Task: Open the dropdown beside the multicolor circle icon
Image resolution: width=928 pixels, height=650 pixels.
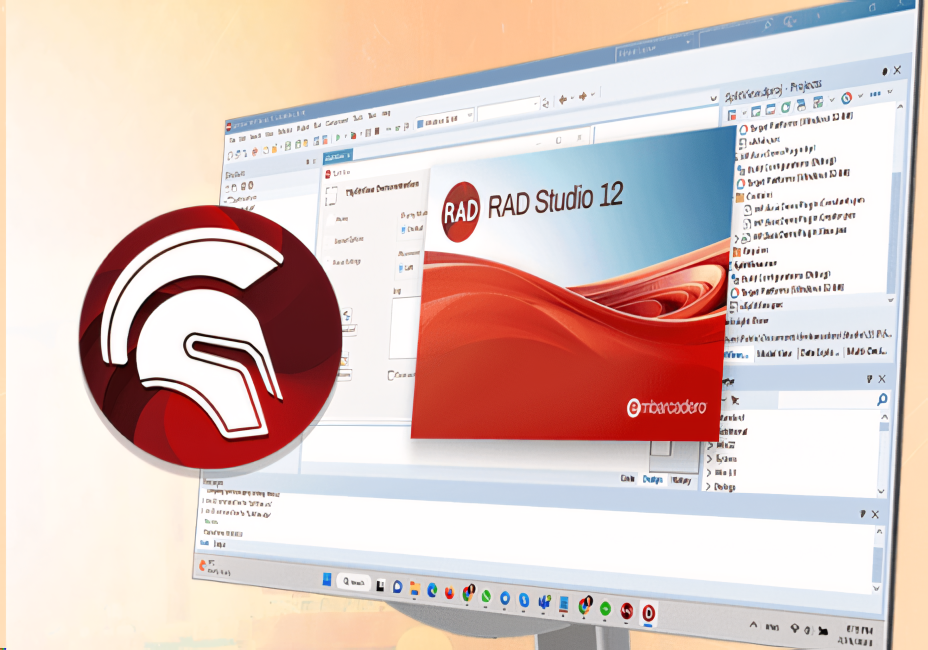Action: [x=860, y=95]
